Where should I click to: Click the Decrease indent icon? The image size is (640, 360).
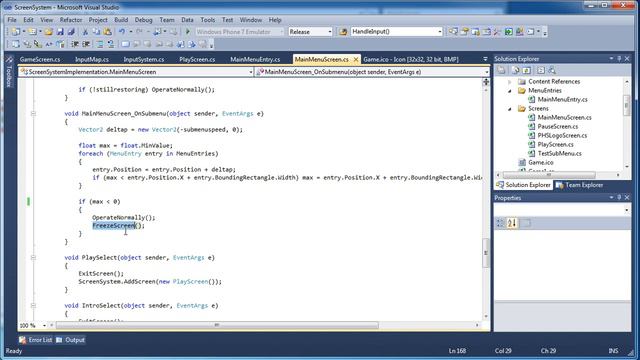coord(75,44)
